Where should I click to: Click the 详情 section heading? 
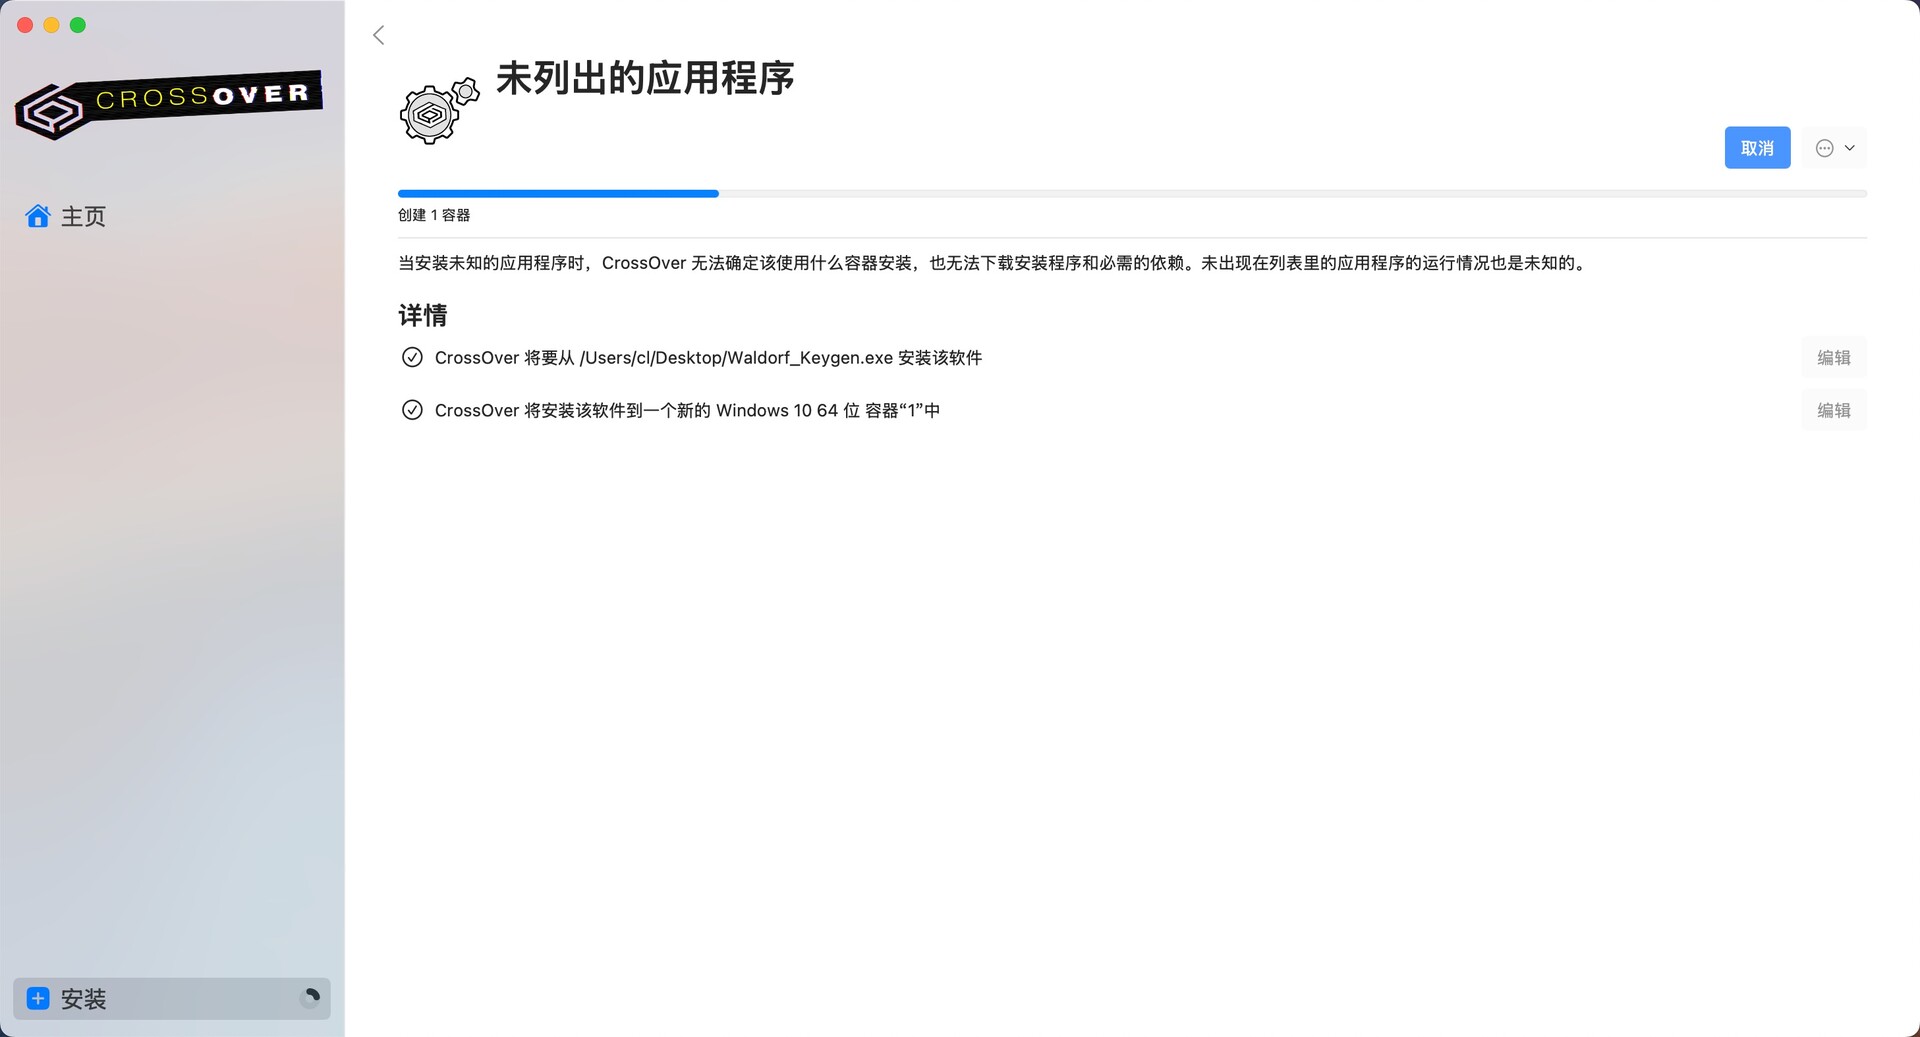tap(423, 315)
